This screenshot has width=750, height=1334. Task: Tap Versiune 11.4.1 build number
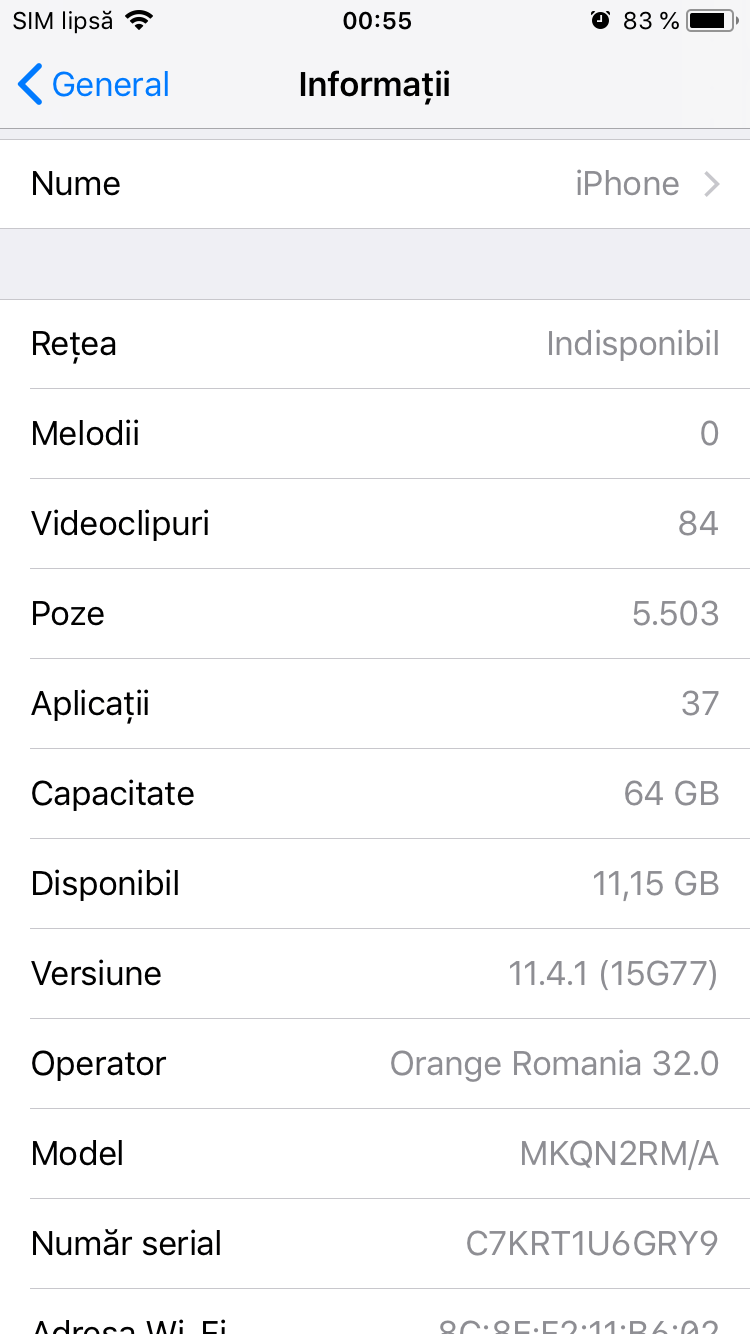click(x=613, y=974)
